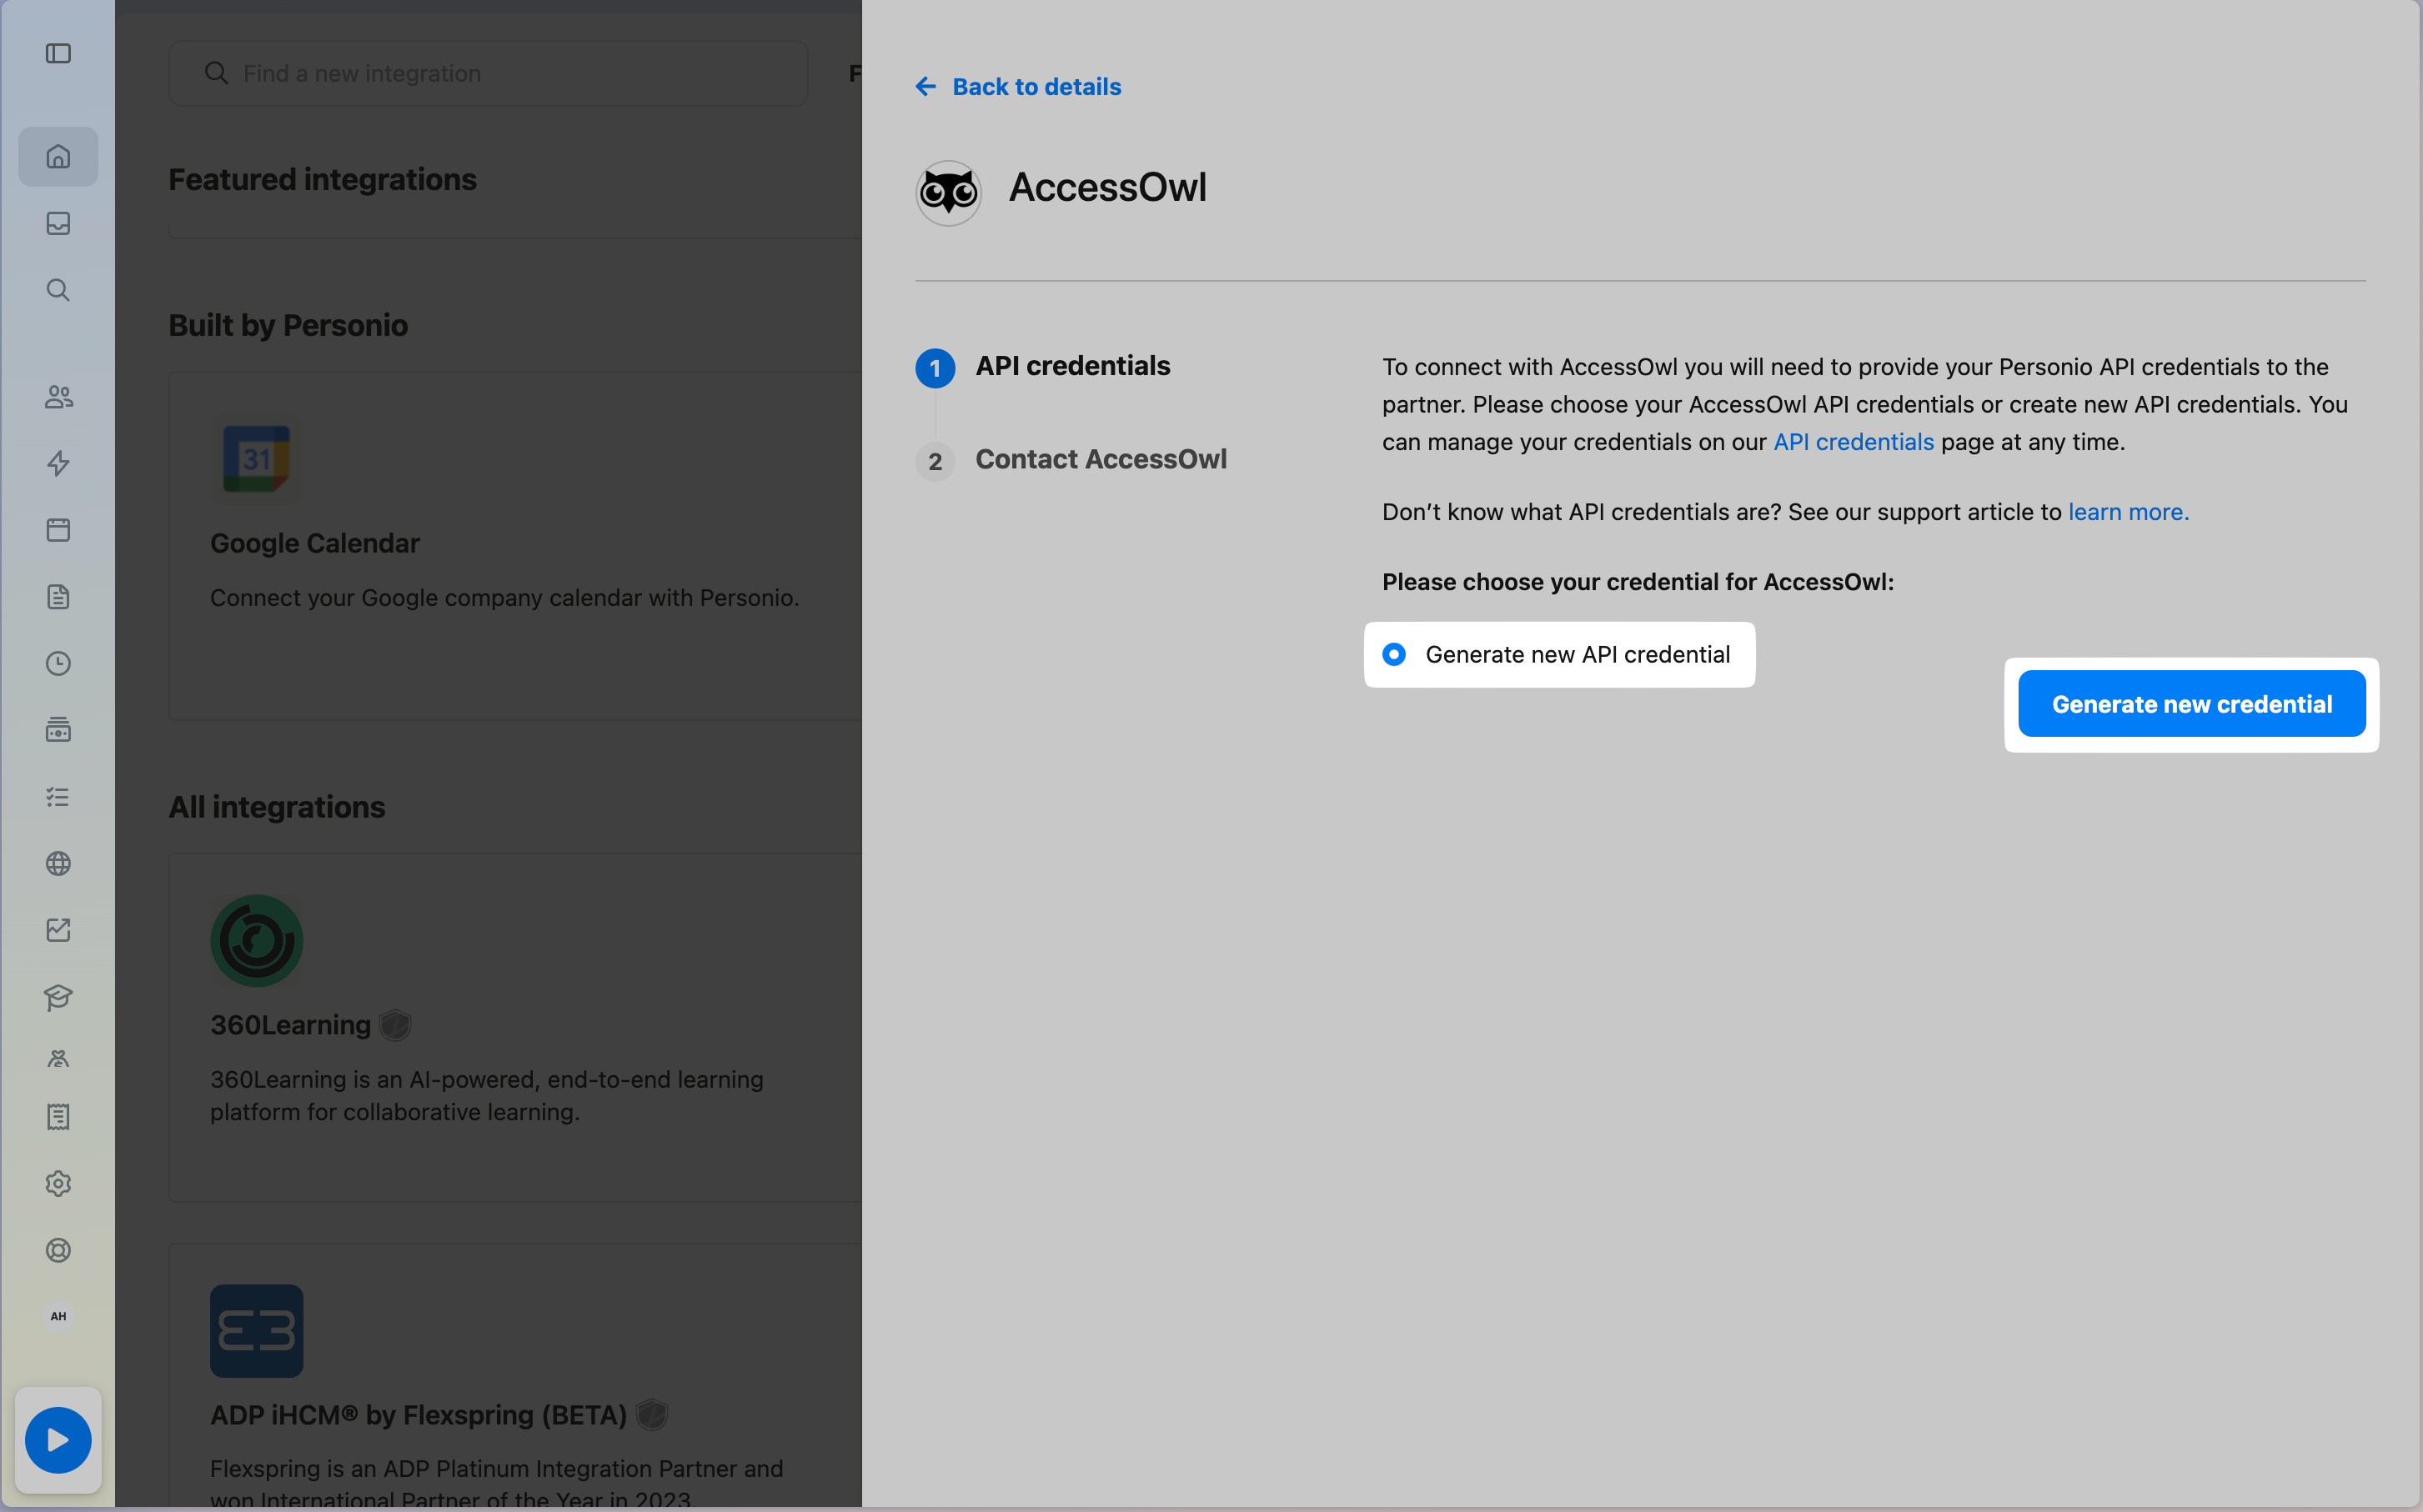Image resolution: width=2423 pixels, height=1512 pixels.
Task: Collapse the sidebar panel icon
Action: 58,53
